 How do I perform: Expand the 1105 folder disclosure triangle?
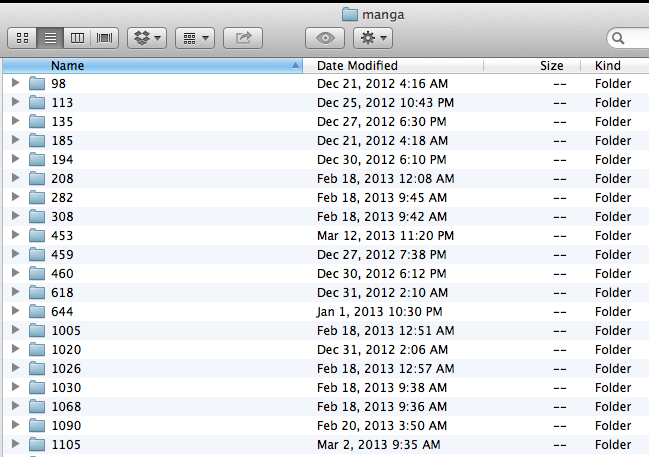[x=15, y=444]
